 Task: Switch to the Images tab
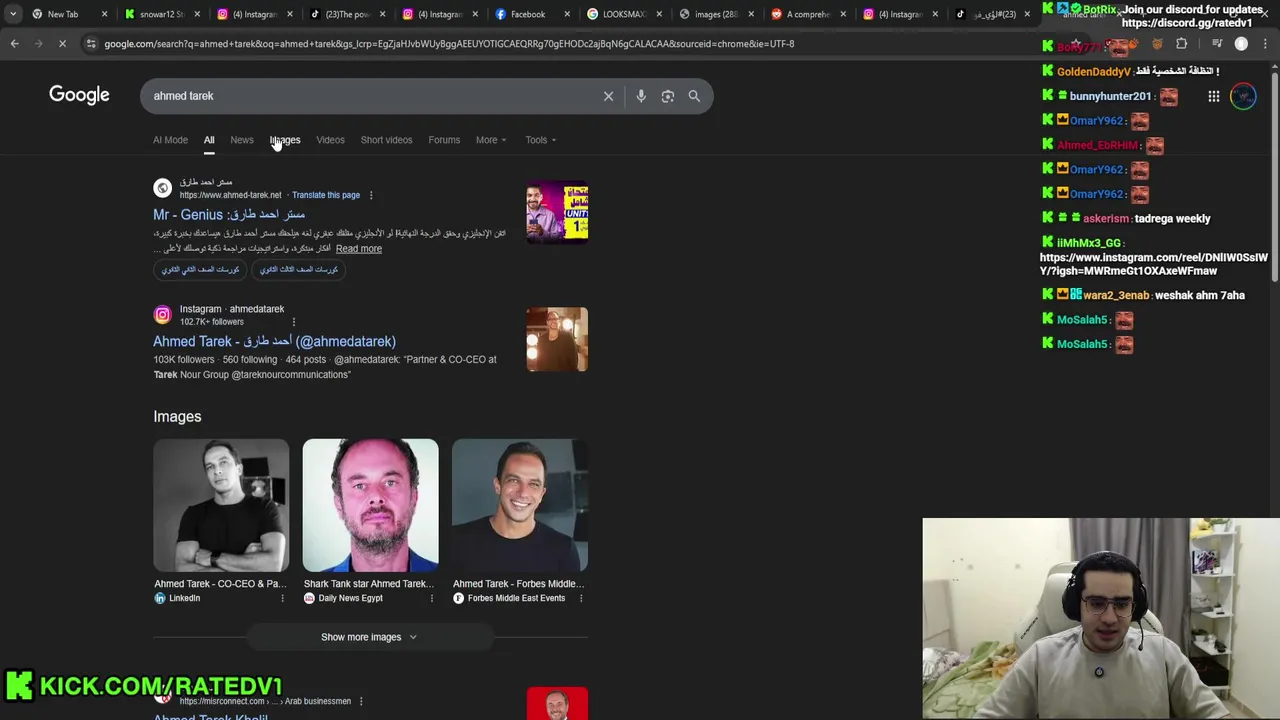[x=285, y=140]
